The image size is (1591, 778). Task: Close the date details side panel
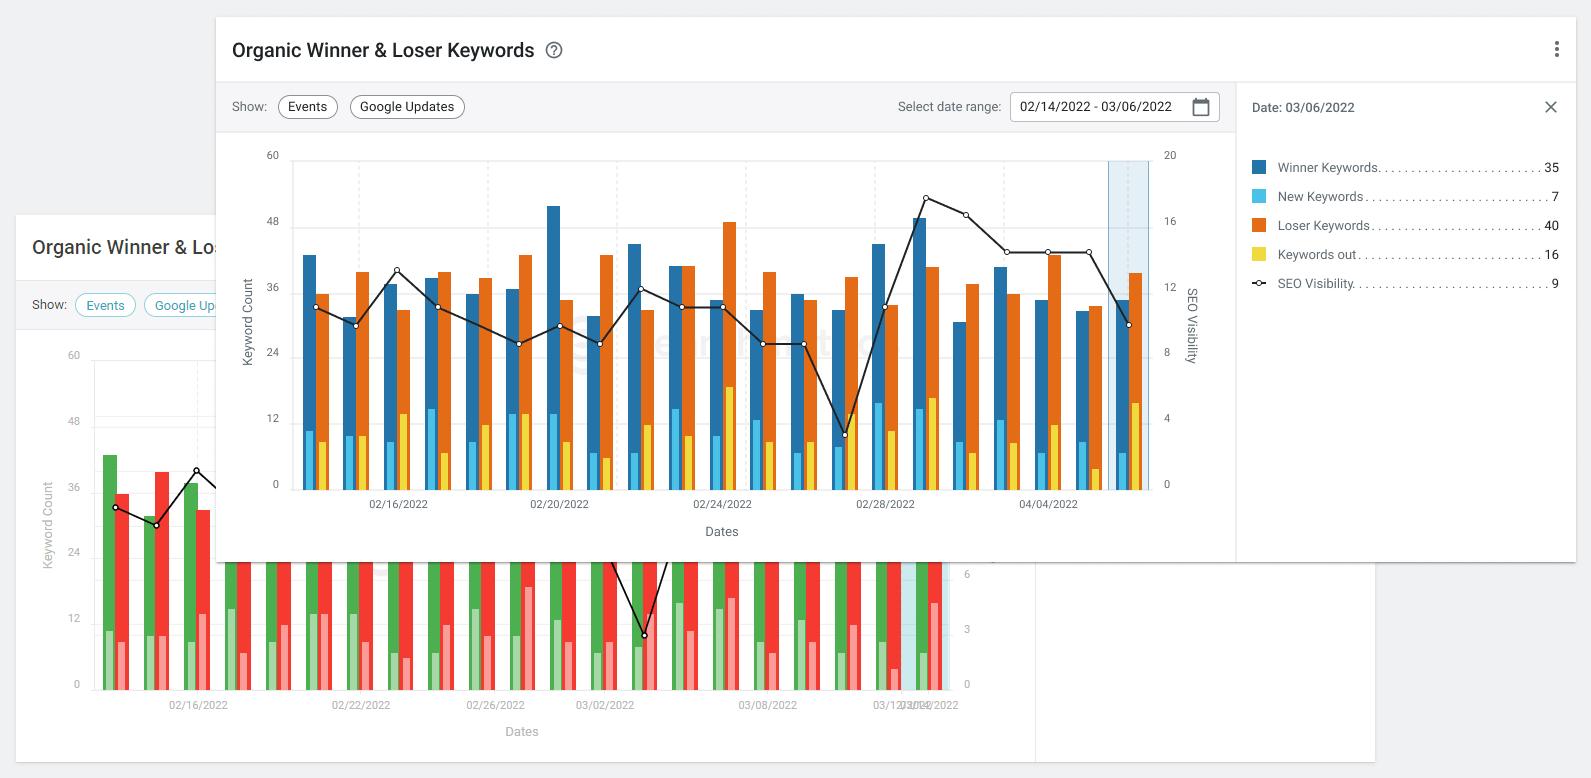1550,107
